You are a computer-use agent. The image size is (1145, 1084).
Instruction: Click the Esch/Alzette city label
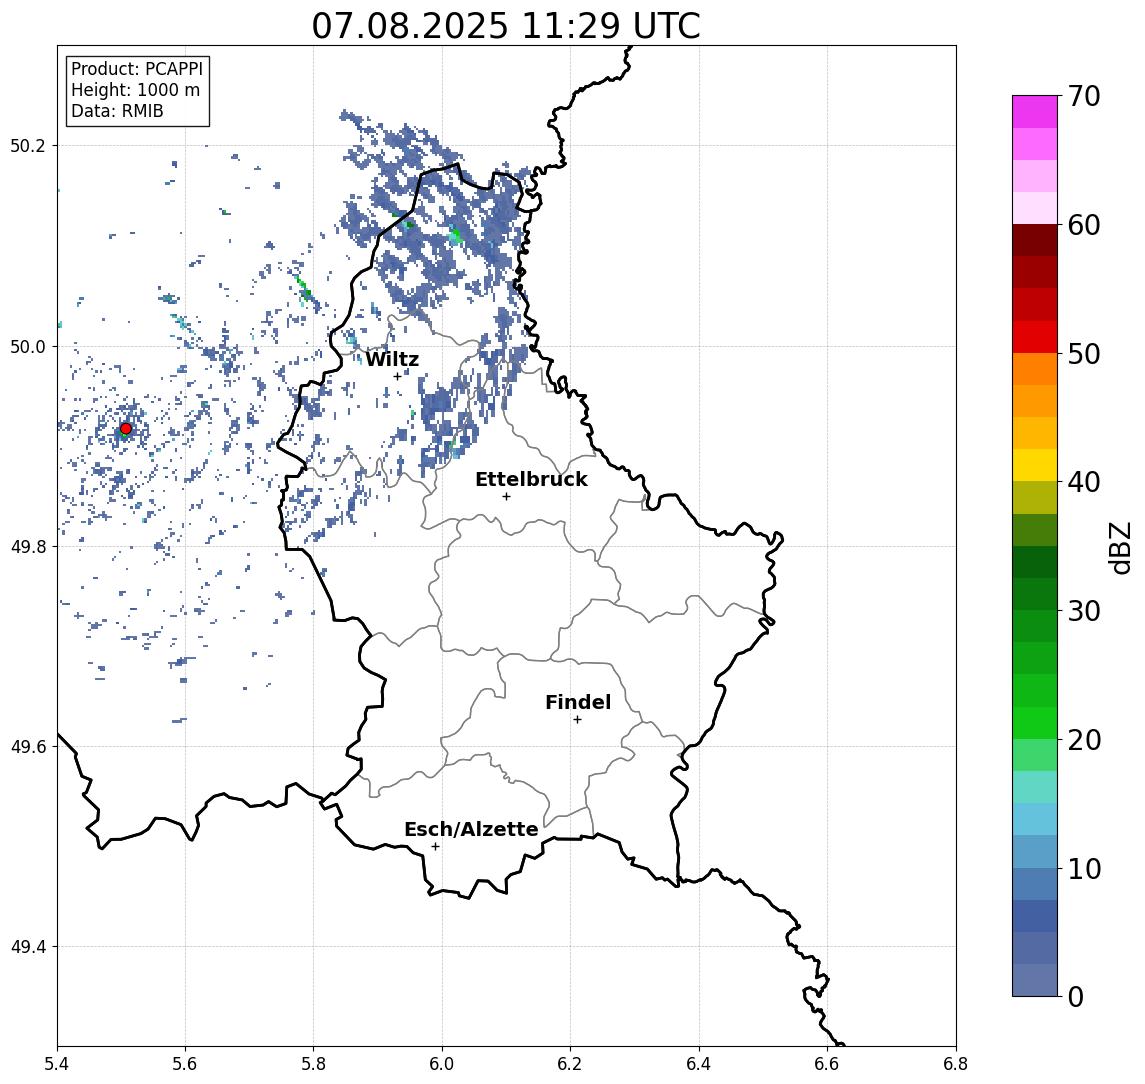click(x=471, y=829)
